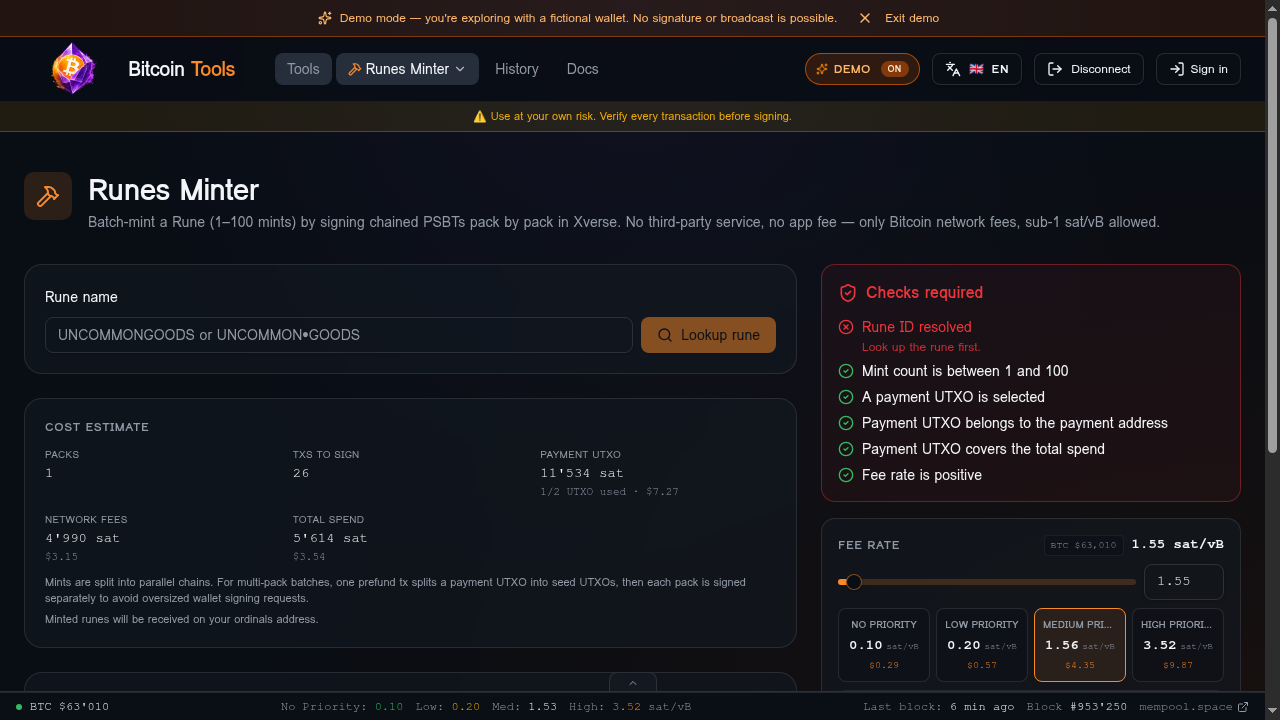Click the 1.55 fee rate number field

[x=1184, y=582]
